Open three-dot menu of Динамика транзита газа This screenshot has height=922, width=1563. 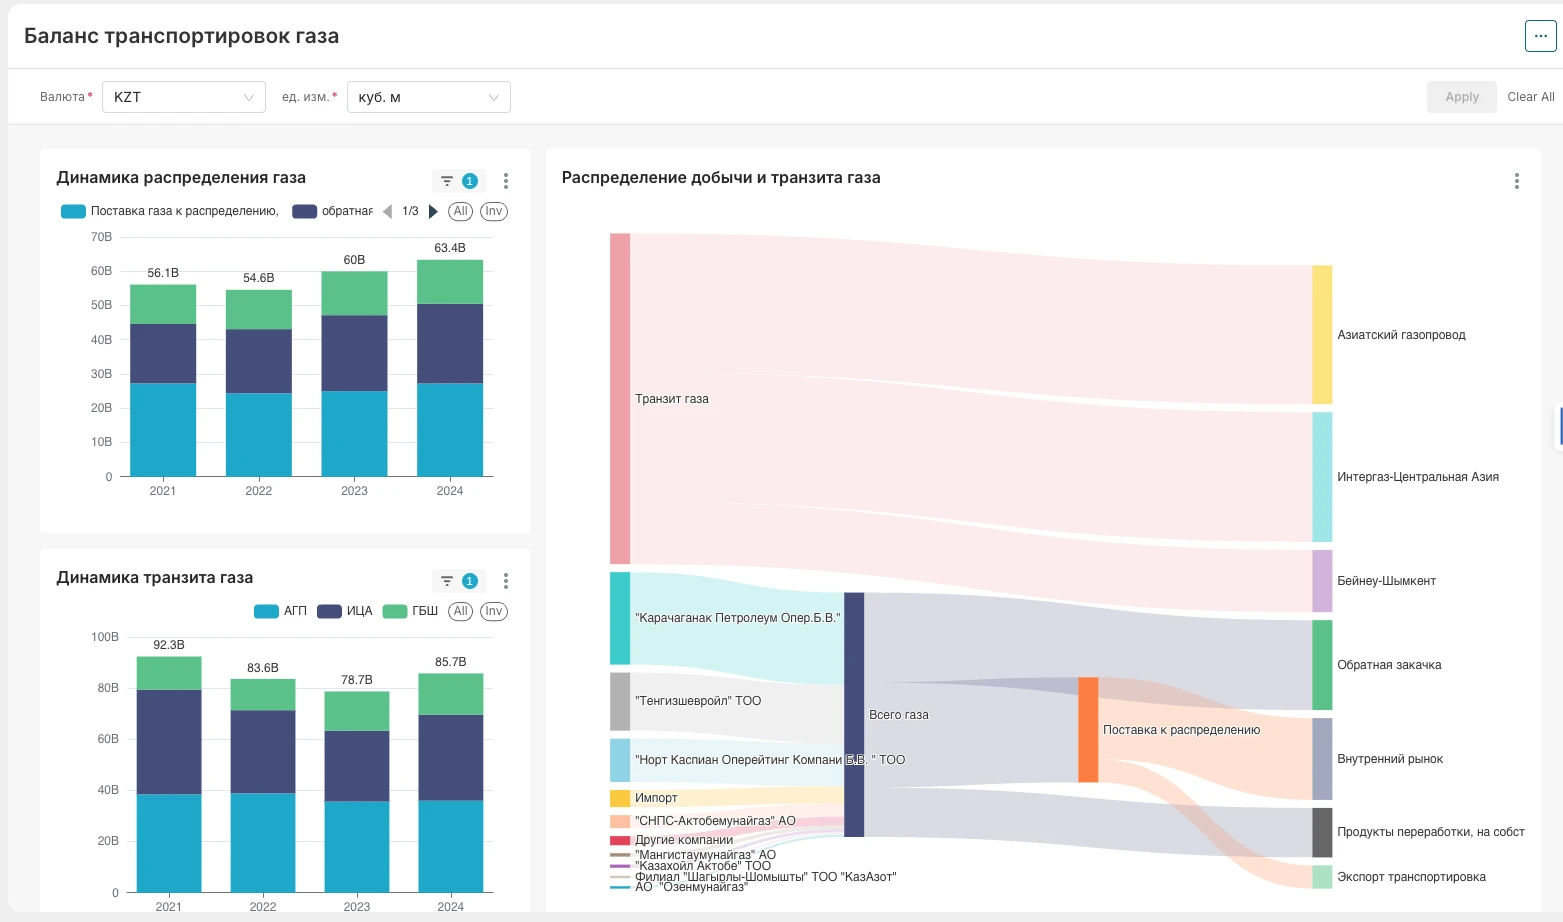pyautogui.click(x=506, y=581)
